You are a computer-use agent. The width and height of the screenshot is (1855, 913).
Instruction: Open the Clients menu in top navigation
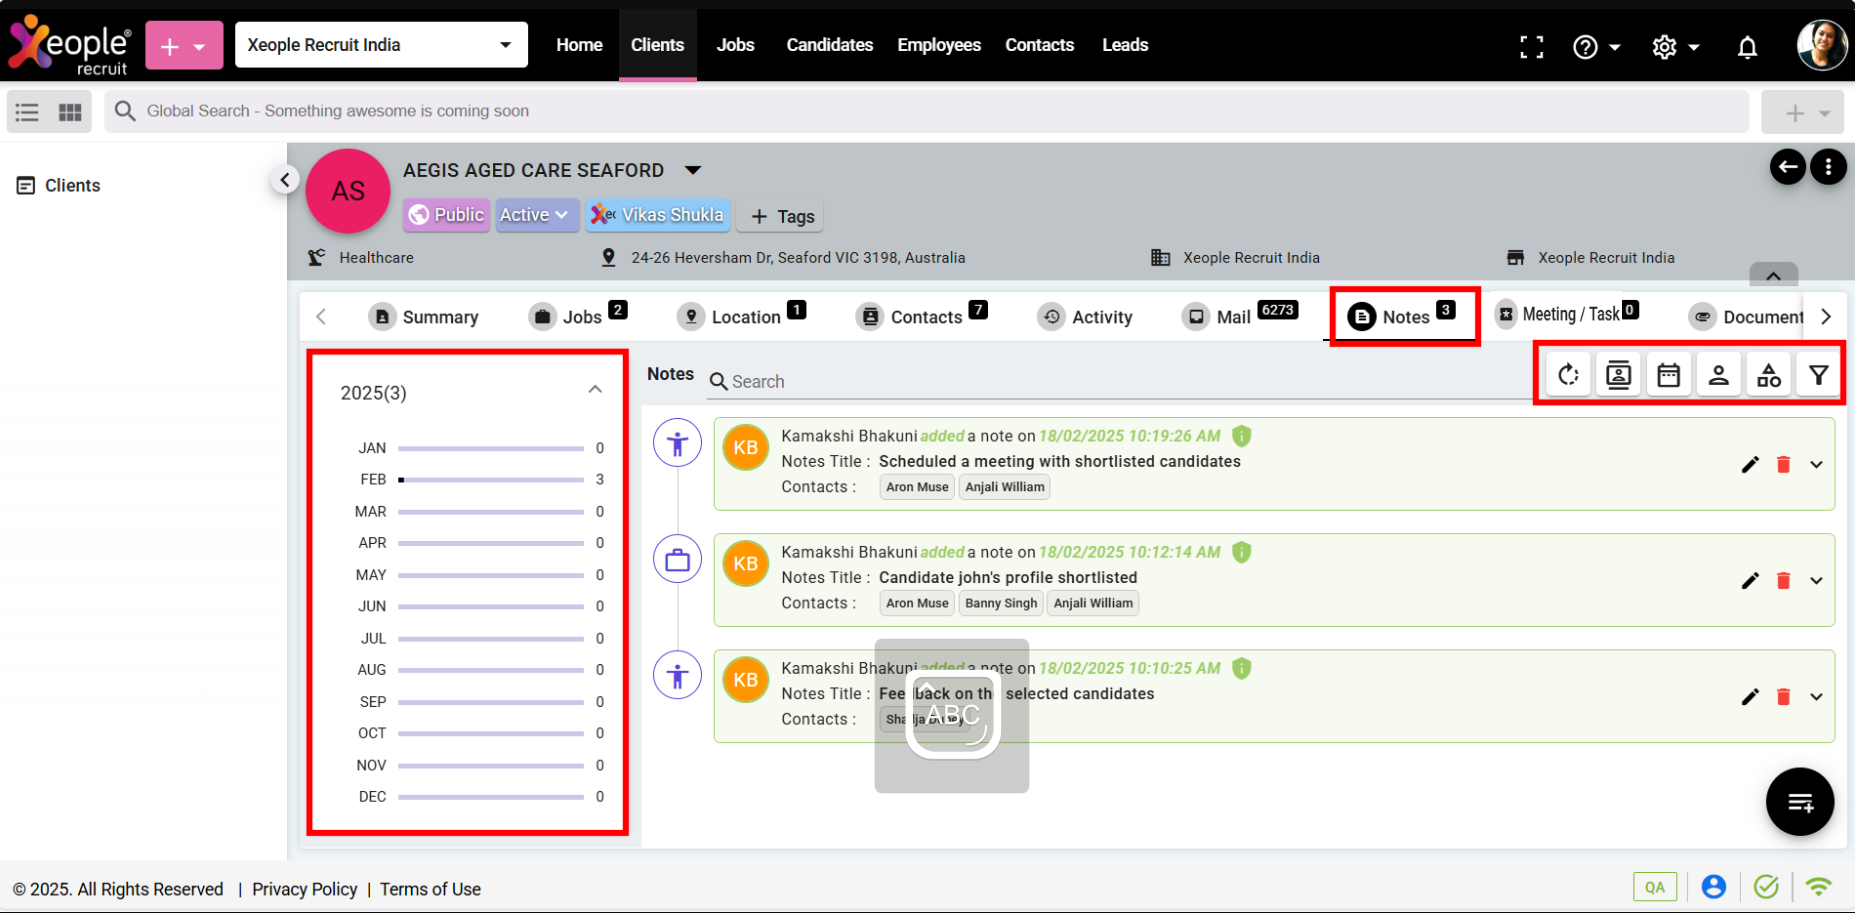(657, 45)
